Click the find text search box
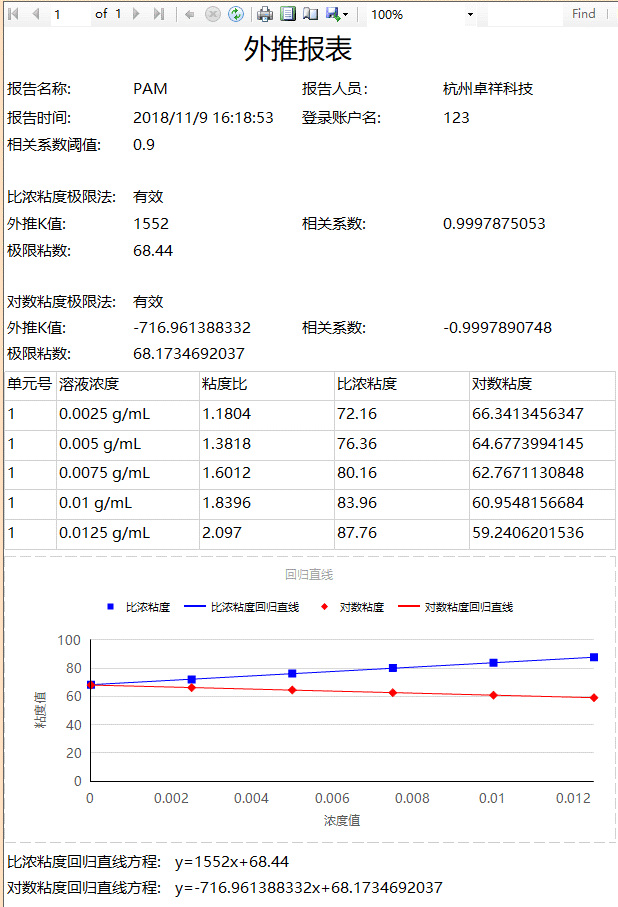The image size is (618, 907). click(x=524, y=14)
